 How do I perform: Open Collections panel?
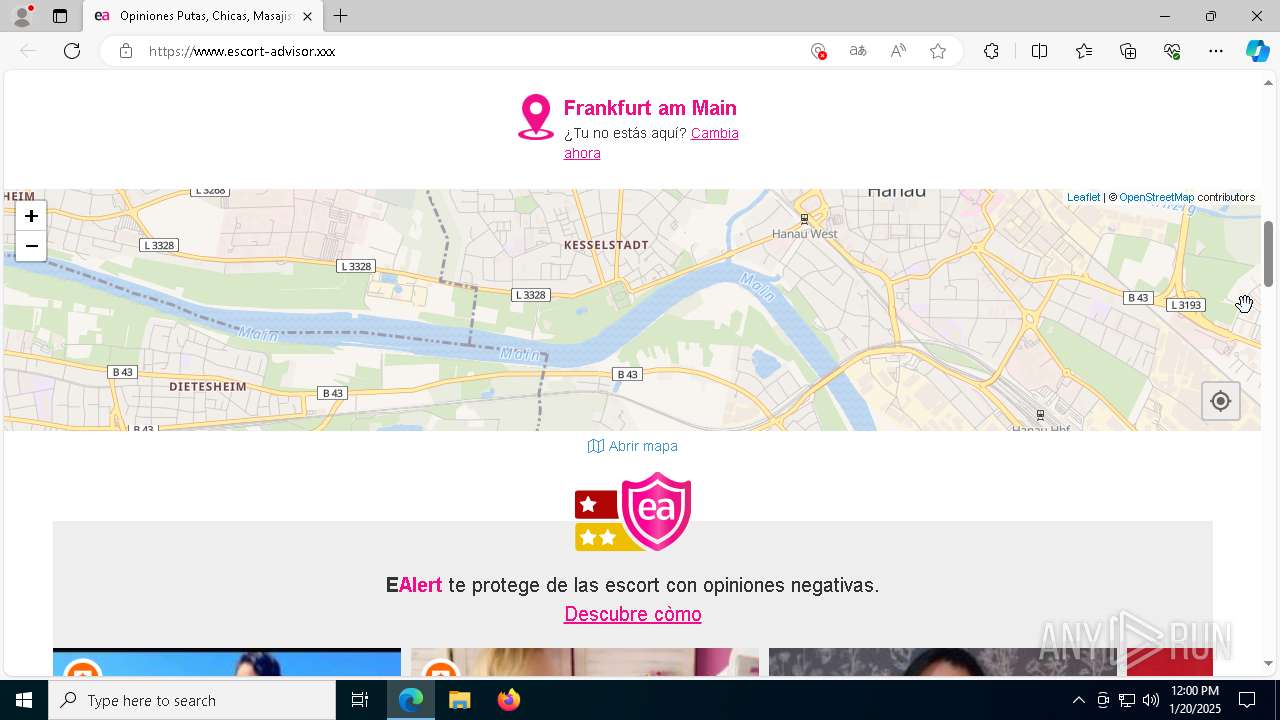[x=1128, y=51]
